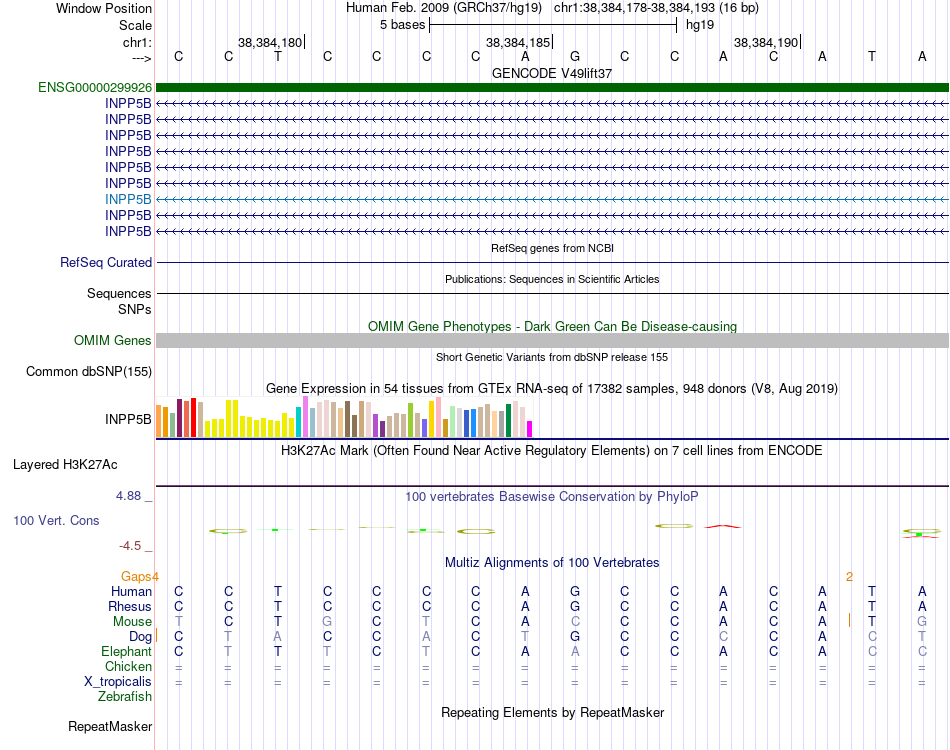Open the OMIM Gene Phenotypes track title
The image size is (950, 750).
(552, 327)
